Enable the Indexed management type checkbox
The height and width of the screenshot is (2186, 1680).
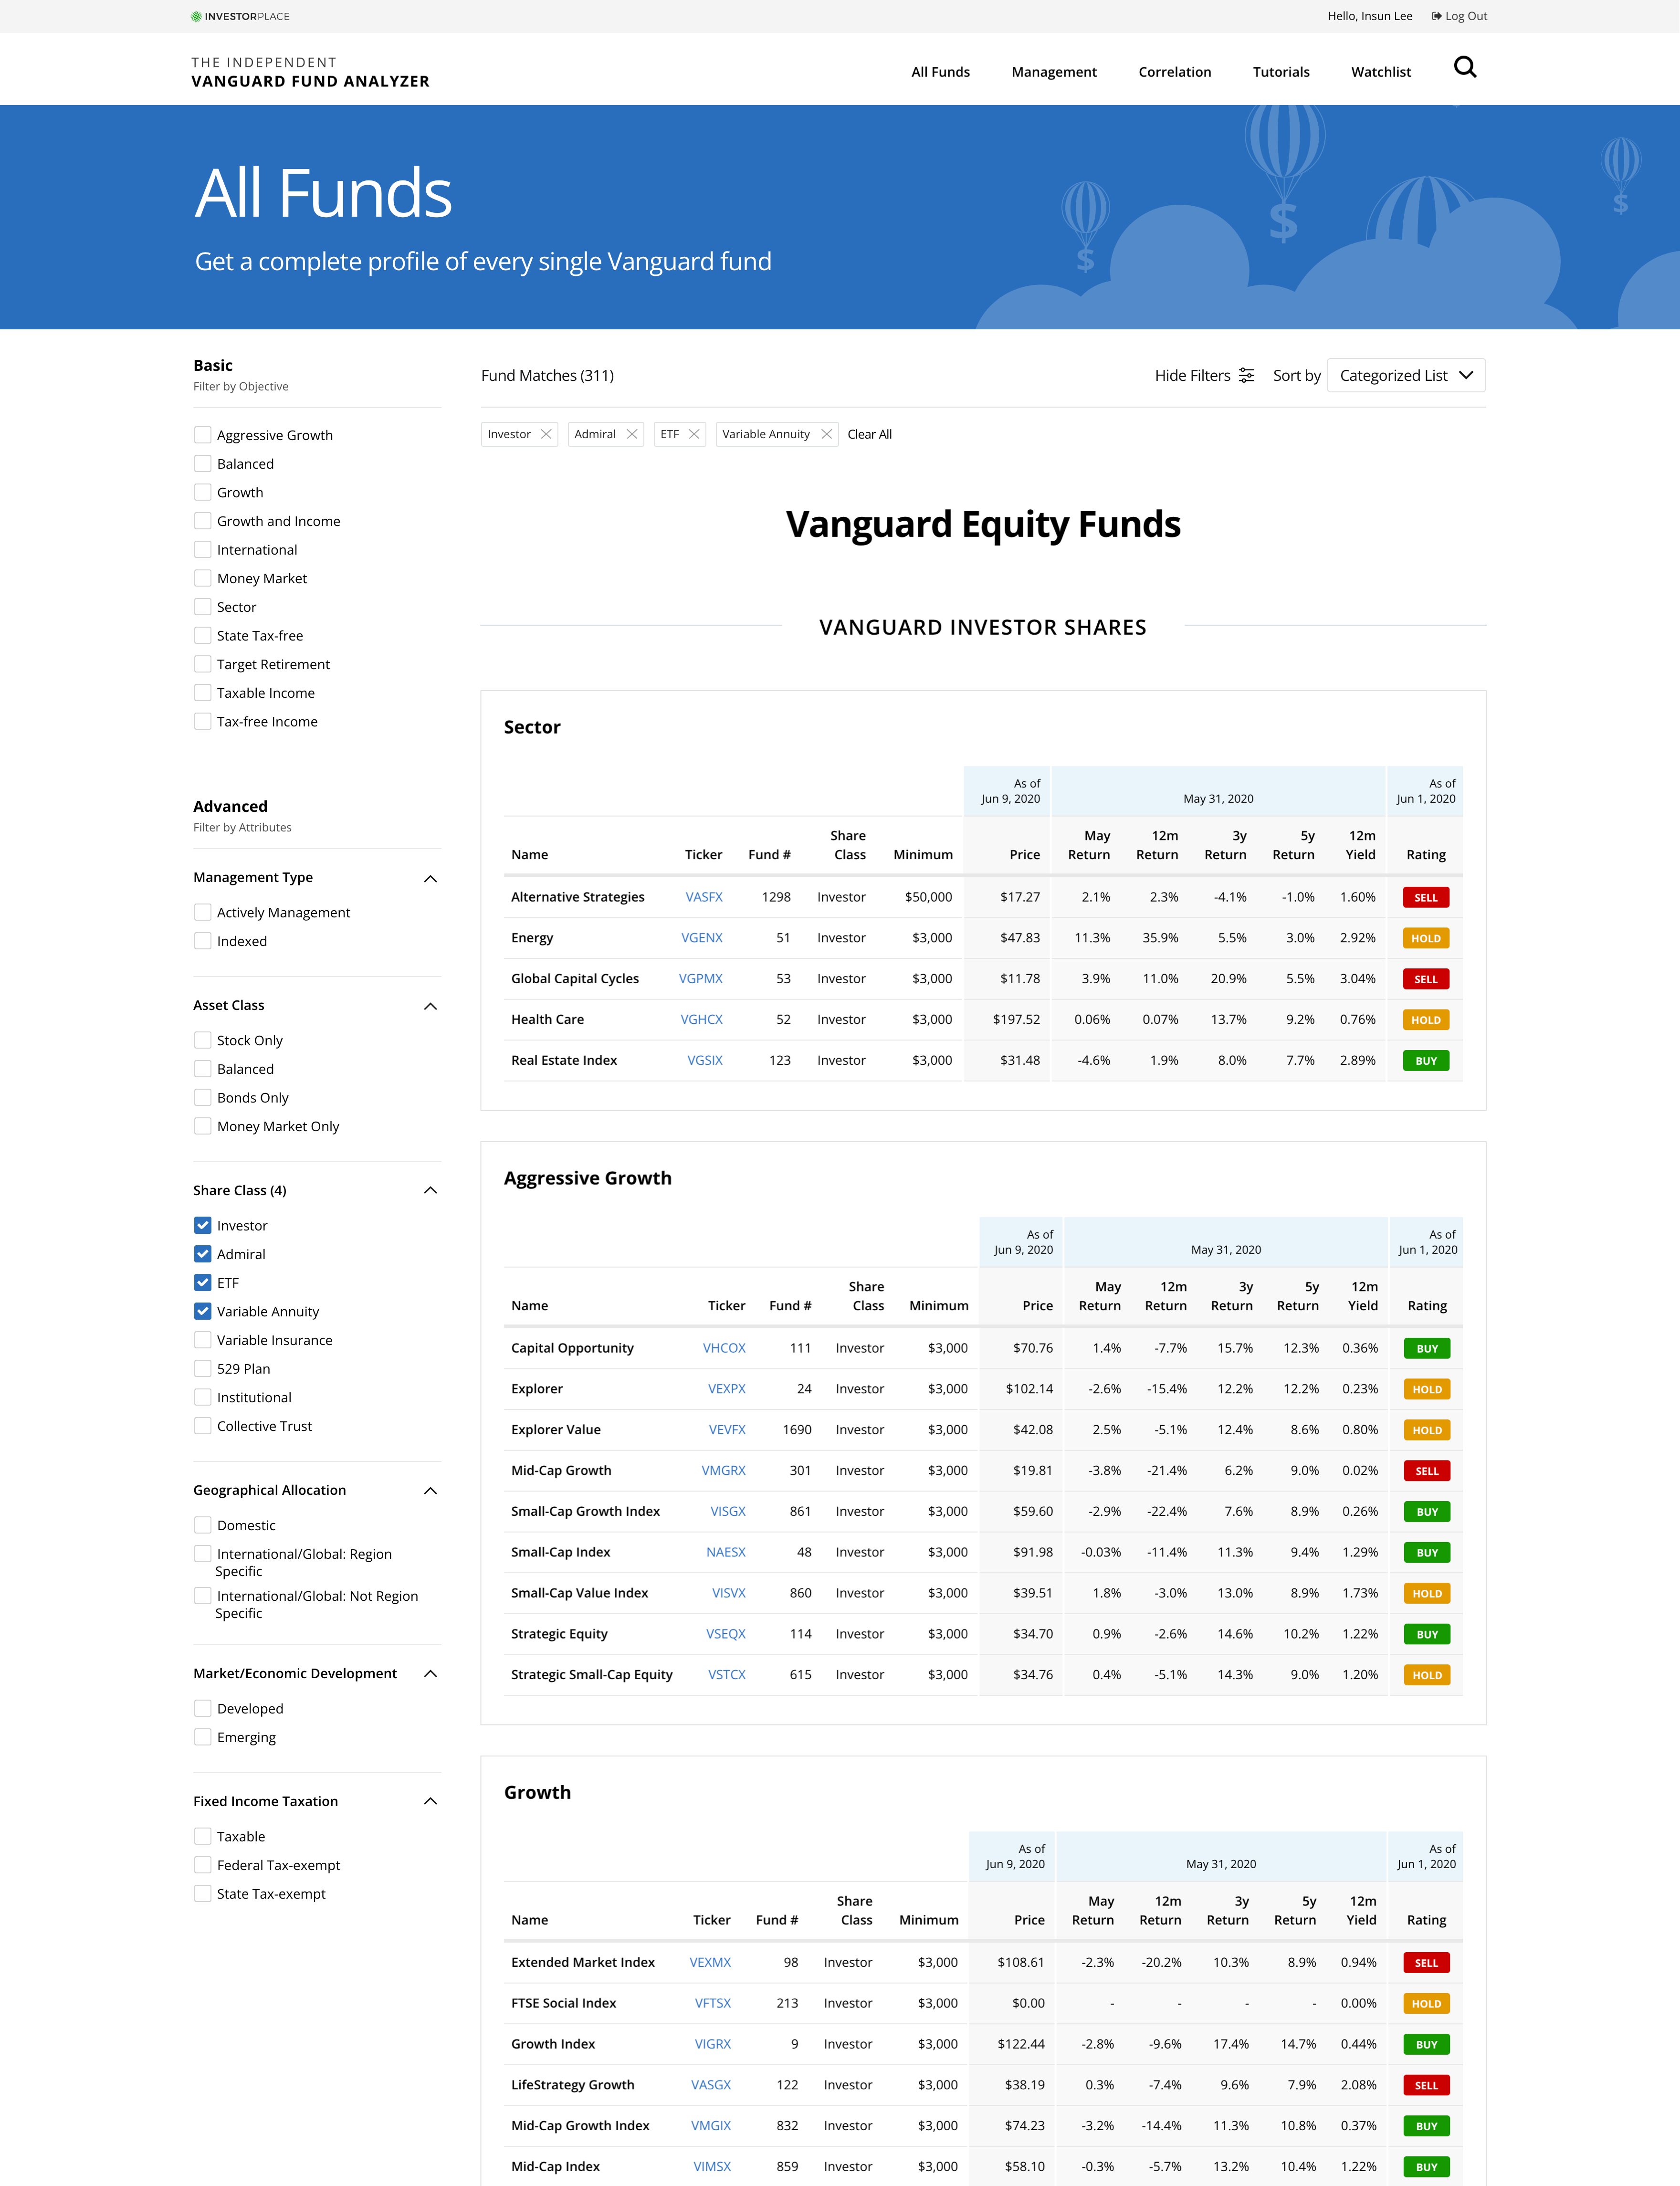[203, 941]
